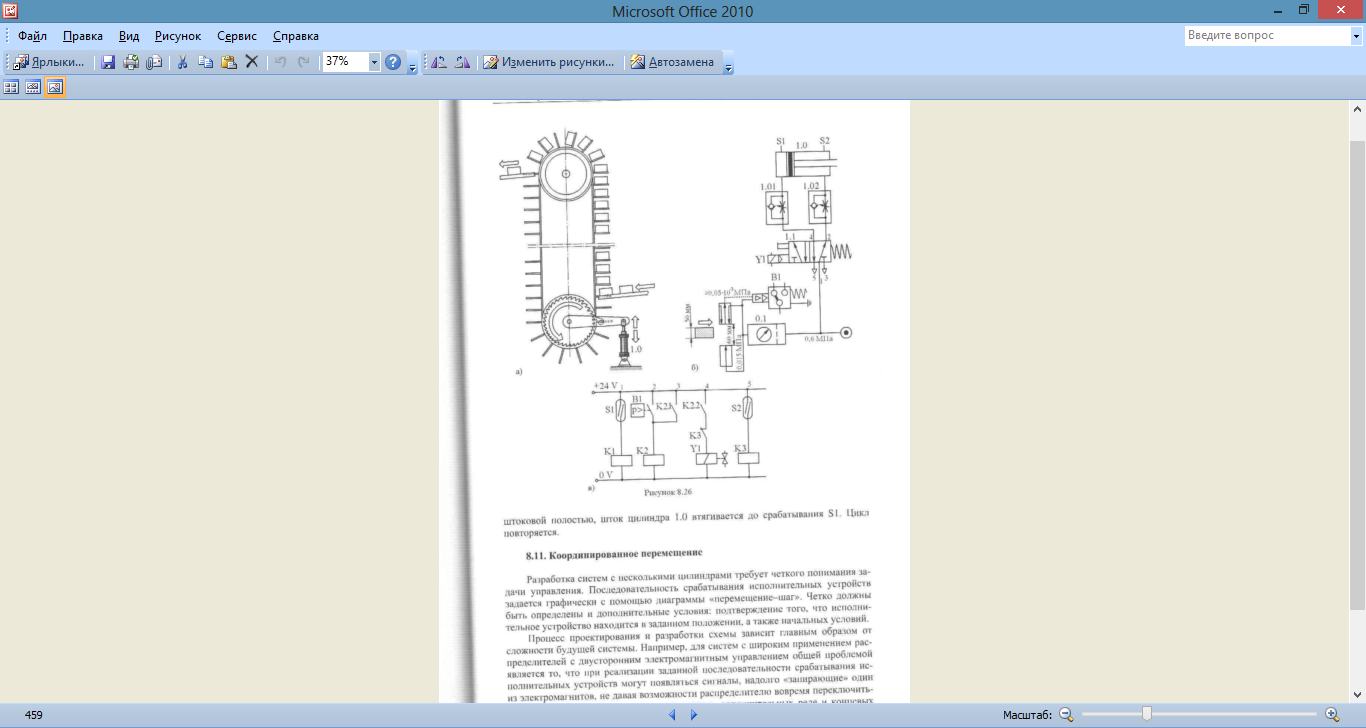Save the picture with the floppy disk icon
This screenshot has width=1366, height=728.
pos(109,62)
